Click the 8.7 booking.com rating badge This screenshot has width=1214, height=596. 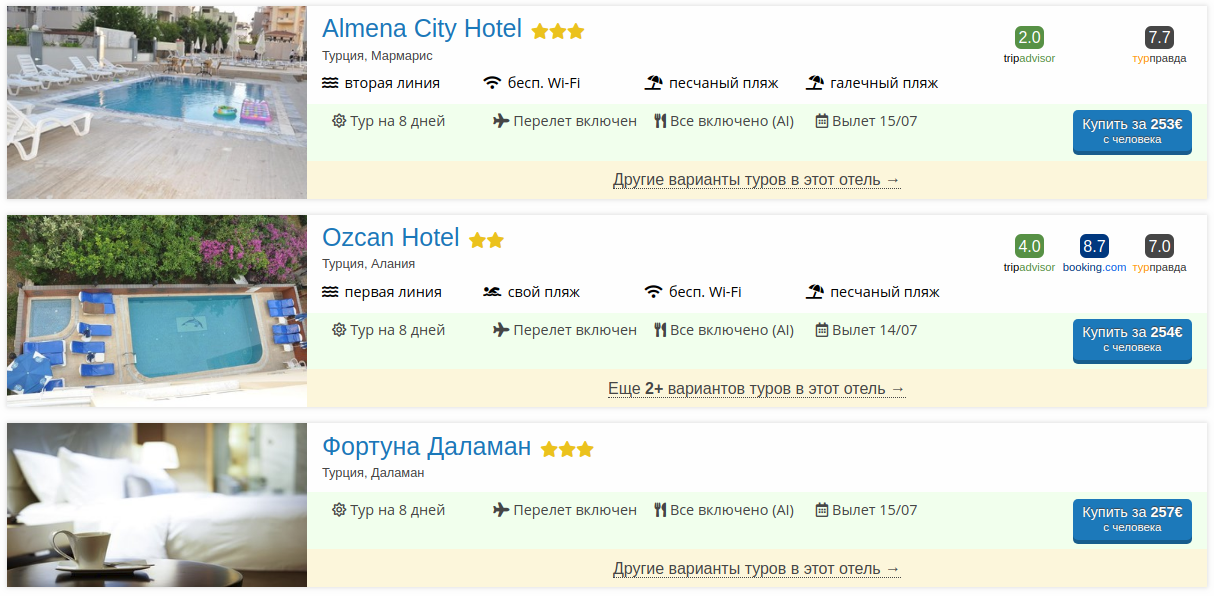pos(1094,246)
